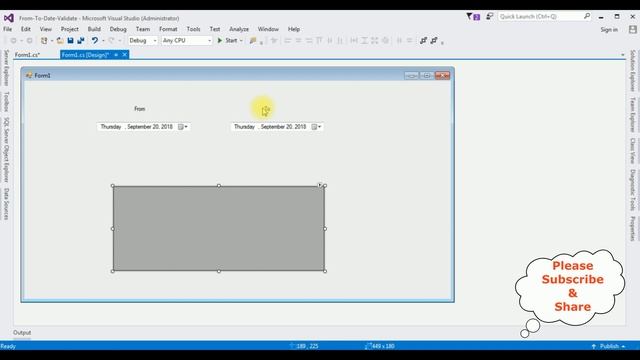Open the Project menu
640x360 pixels.
click(x=69, y=29)
